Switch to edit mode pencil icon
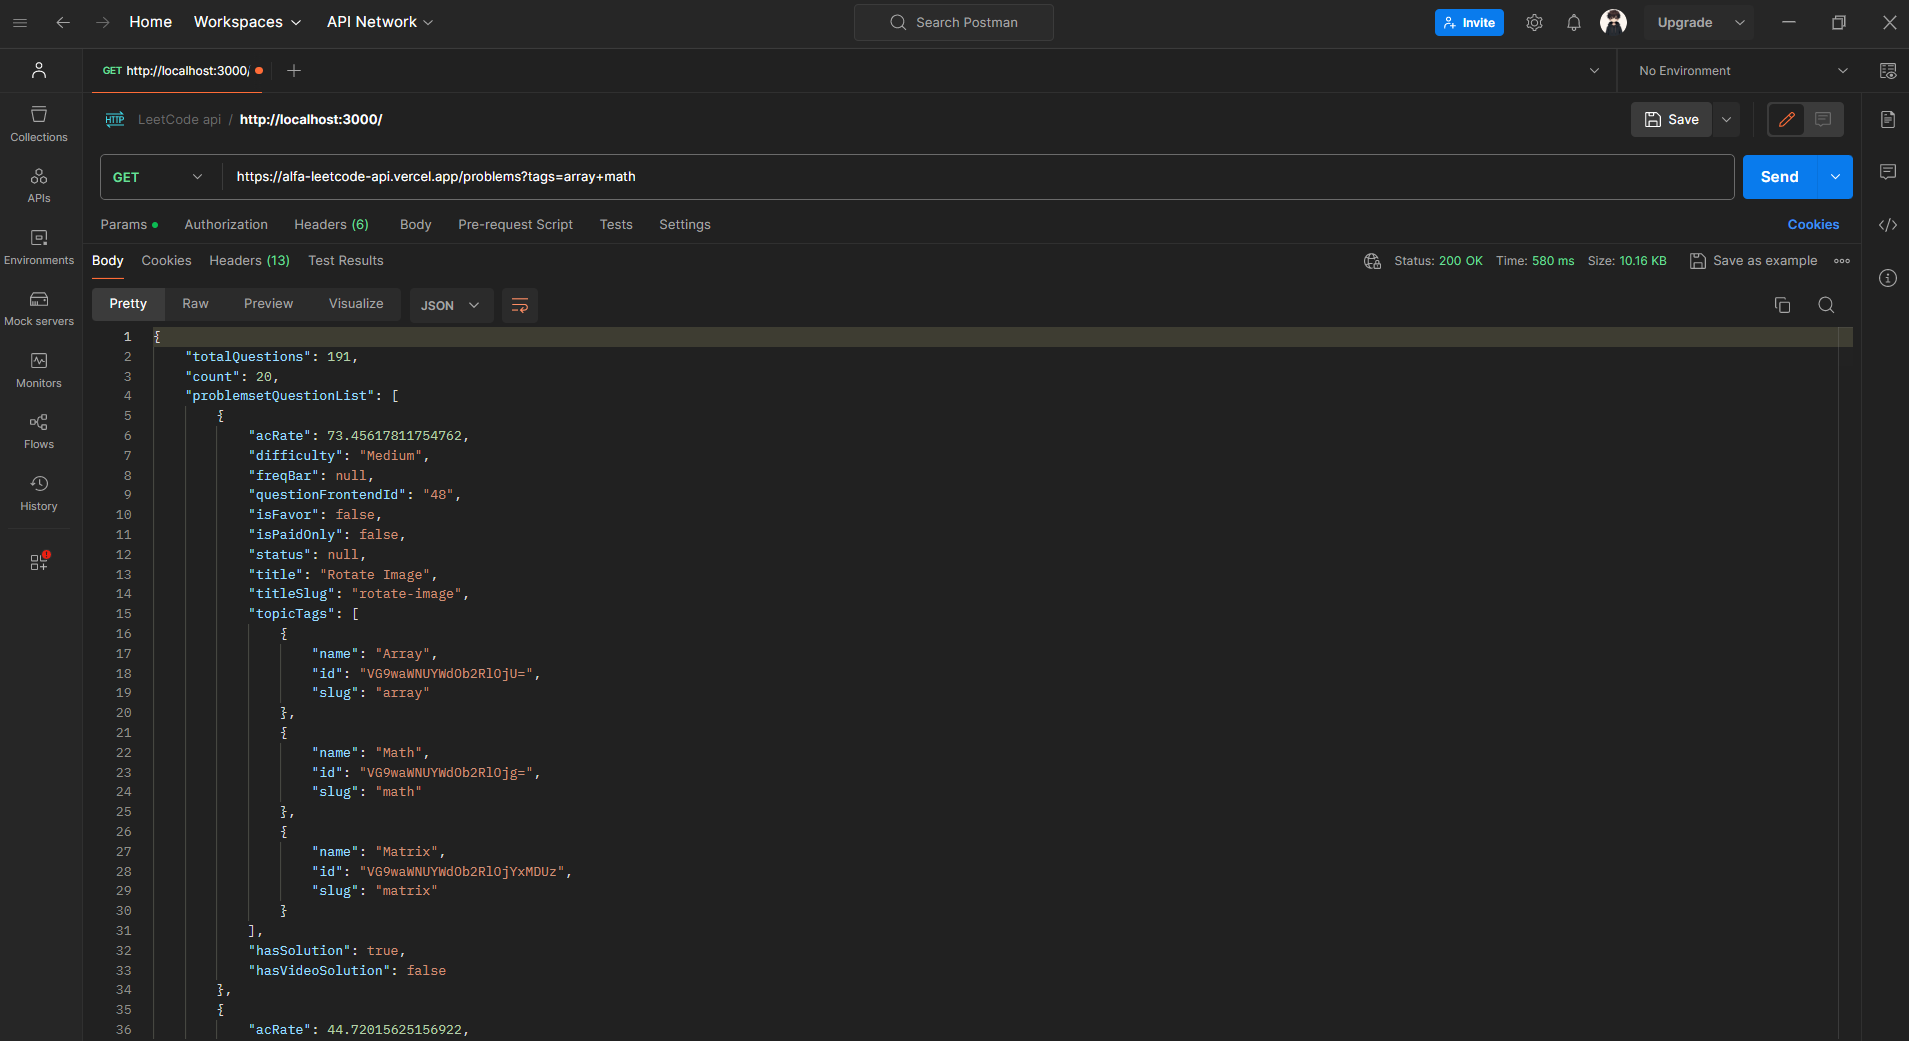This screenshot has width=1909, height=1041. (1786, 120)
